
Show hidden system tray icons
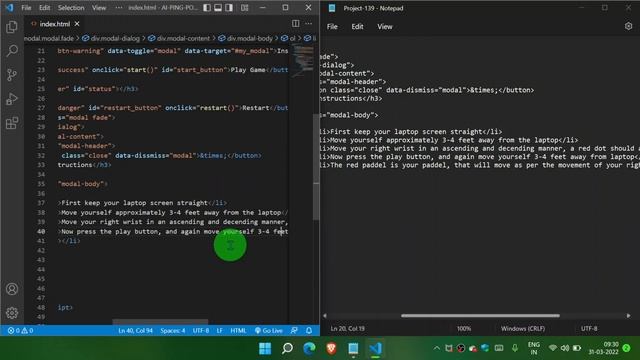point(436,348)
